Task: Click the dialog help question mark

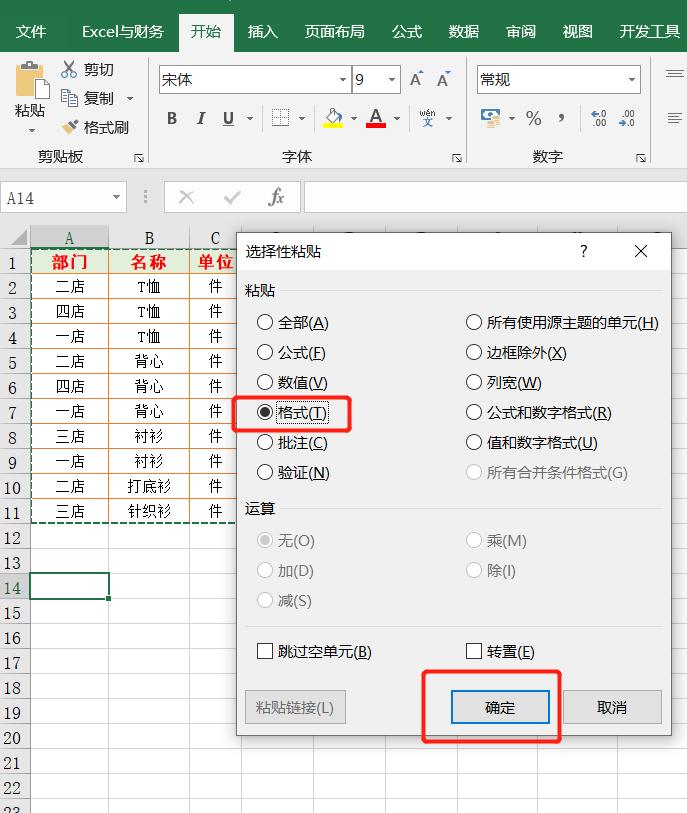Action: point(584,251)
